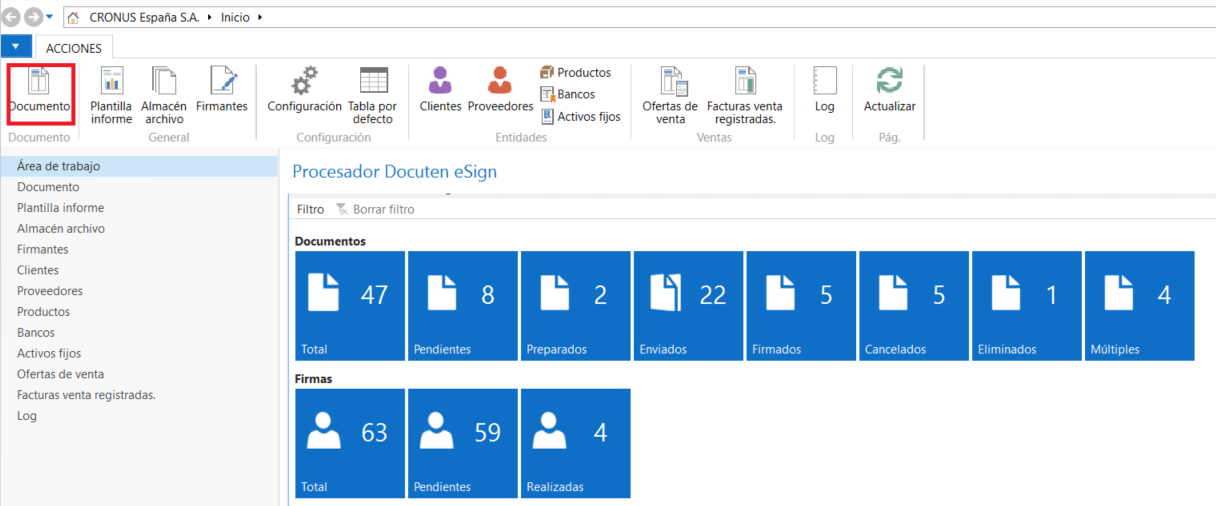Open the Pendientes documents tile
The width and height of the screenshot is (1216, 506).
click(463, 306)
